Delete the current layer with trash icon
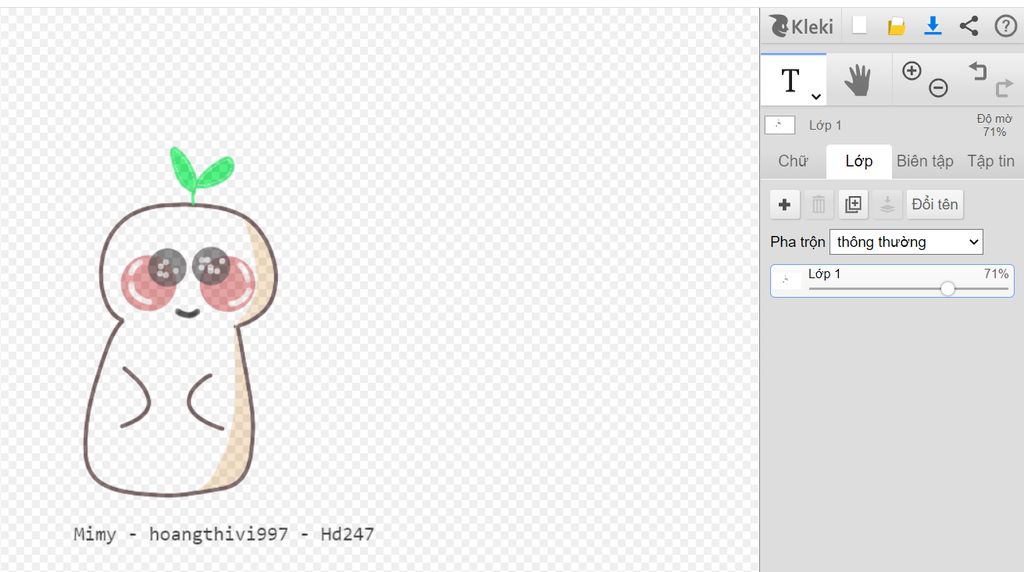Screen dimensions: 1024x572 point(818,204)
